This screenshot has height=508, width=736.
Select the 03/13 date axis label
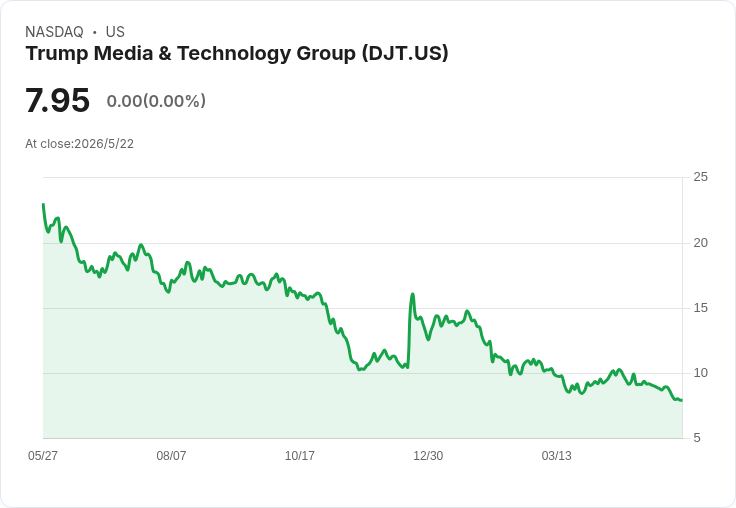(x=556, y=455)
